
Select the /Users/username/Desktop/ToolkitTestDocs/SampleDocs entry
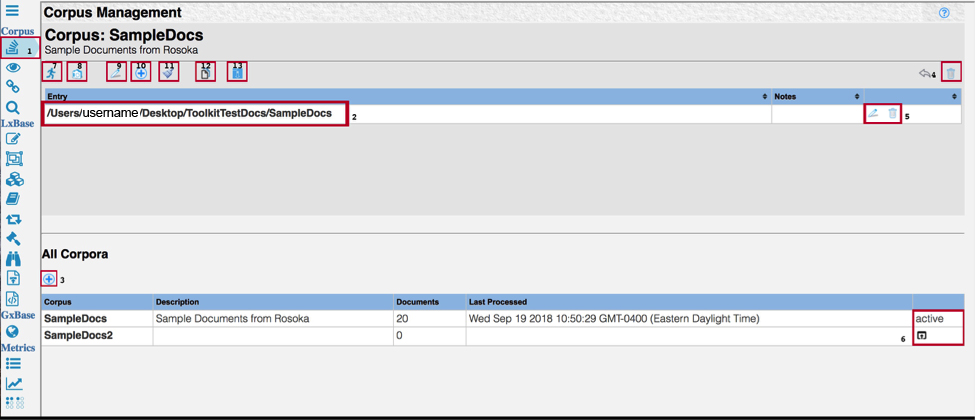click(190, 113)
